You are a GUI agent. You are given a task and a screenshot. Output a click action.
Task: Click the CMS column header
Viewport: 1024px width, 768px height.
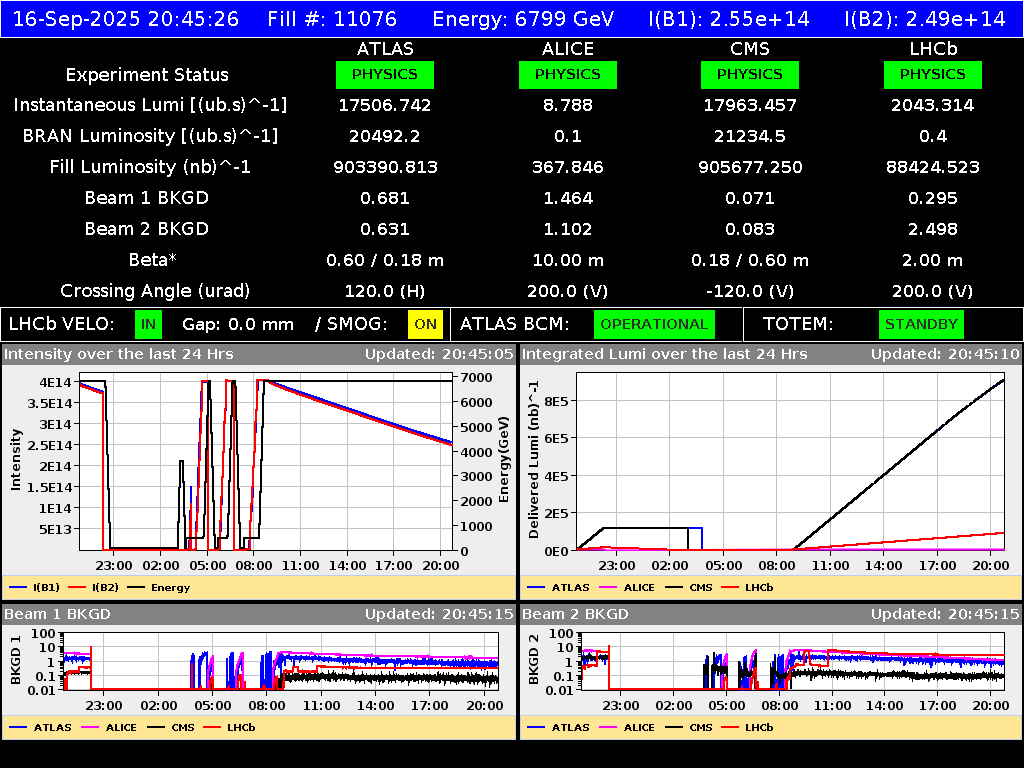pyautogui.click(x=750, y=49)
